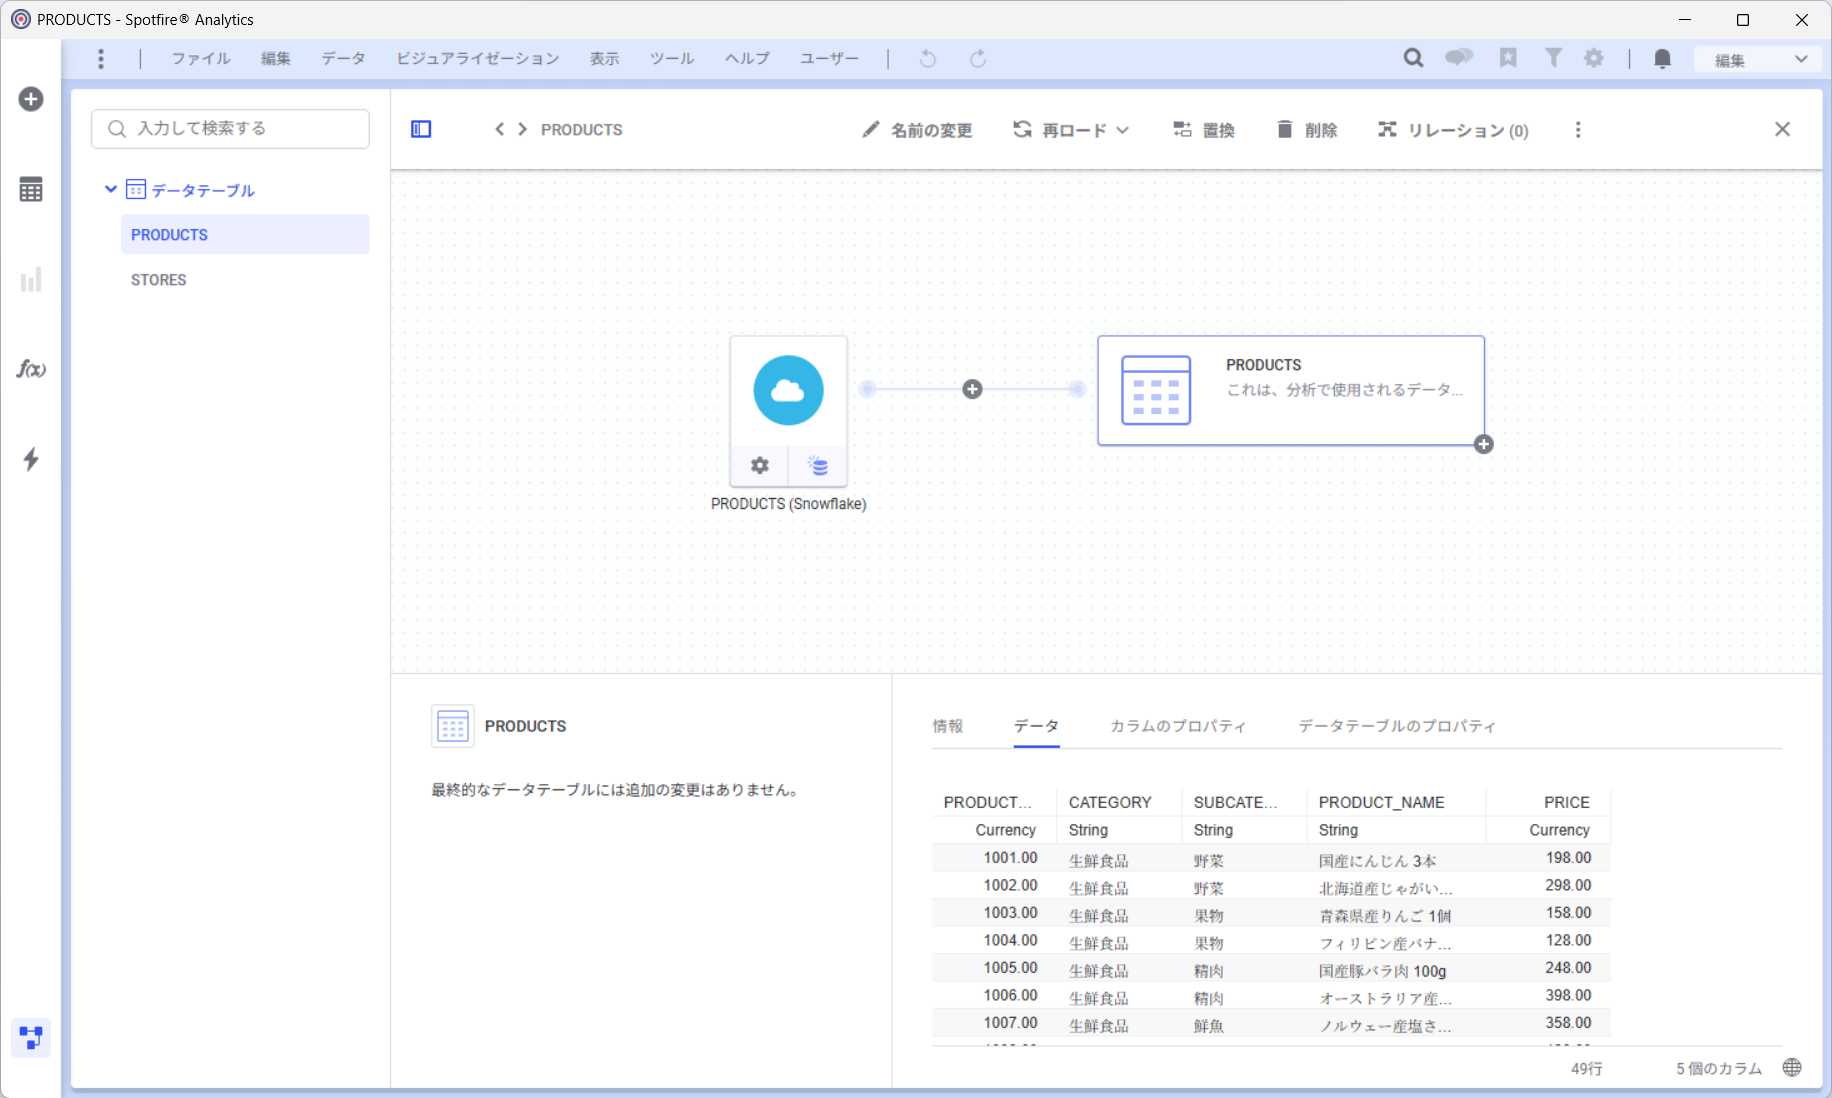Image resolution: width=1832 pixels, height=1098 pixels.
Task: Add a transformation with the plus on connector
Action: (972, 389)
